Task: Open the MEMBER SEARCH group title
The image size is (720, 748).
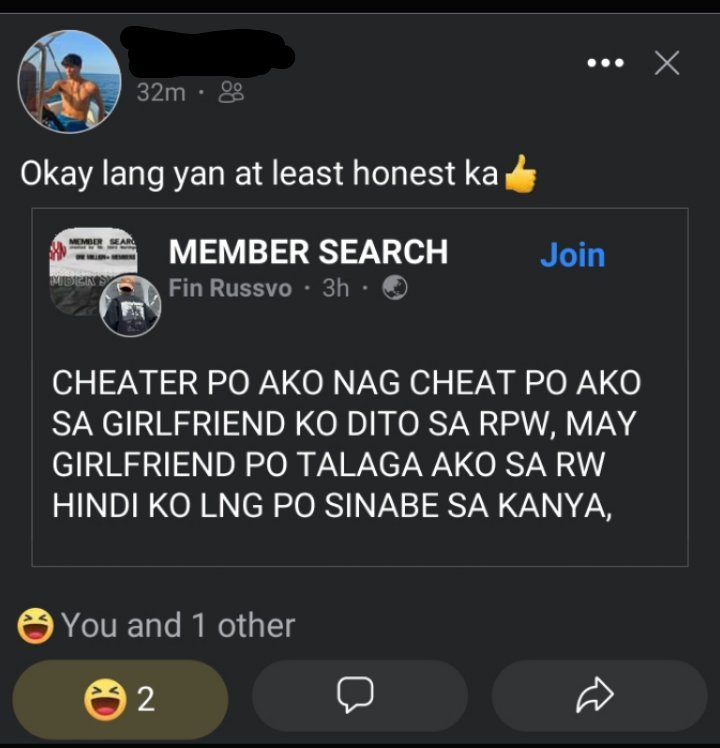Action: click(x=308, y=252)
